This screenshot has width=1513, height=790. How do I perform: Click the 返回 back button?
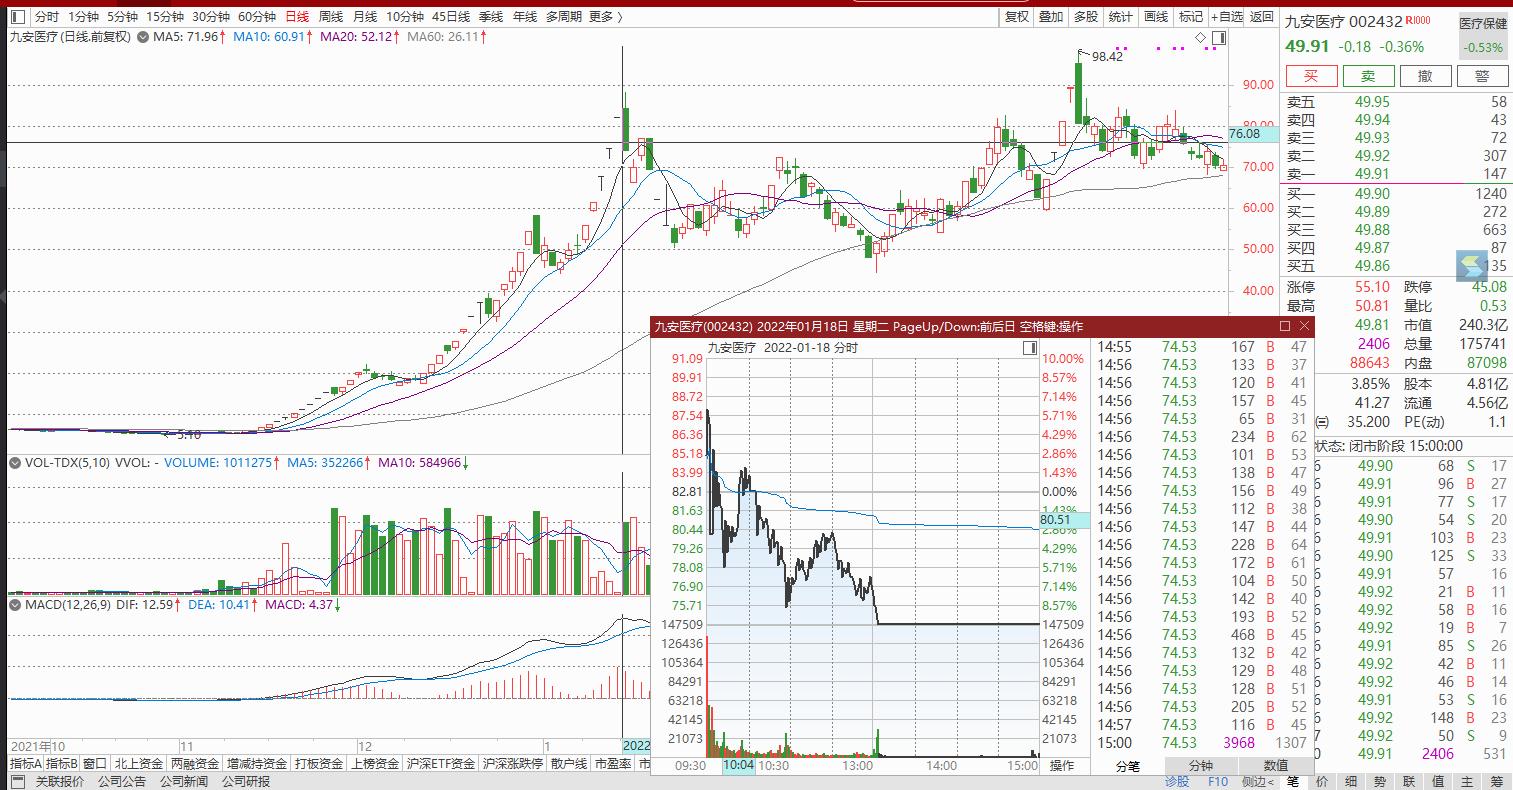[x=1262, y=17]
